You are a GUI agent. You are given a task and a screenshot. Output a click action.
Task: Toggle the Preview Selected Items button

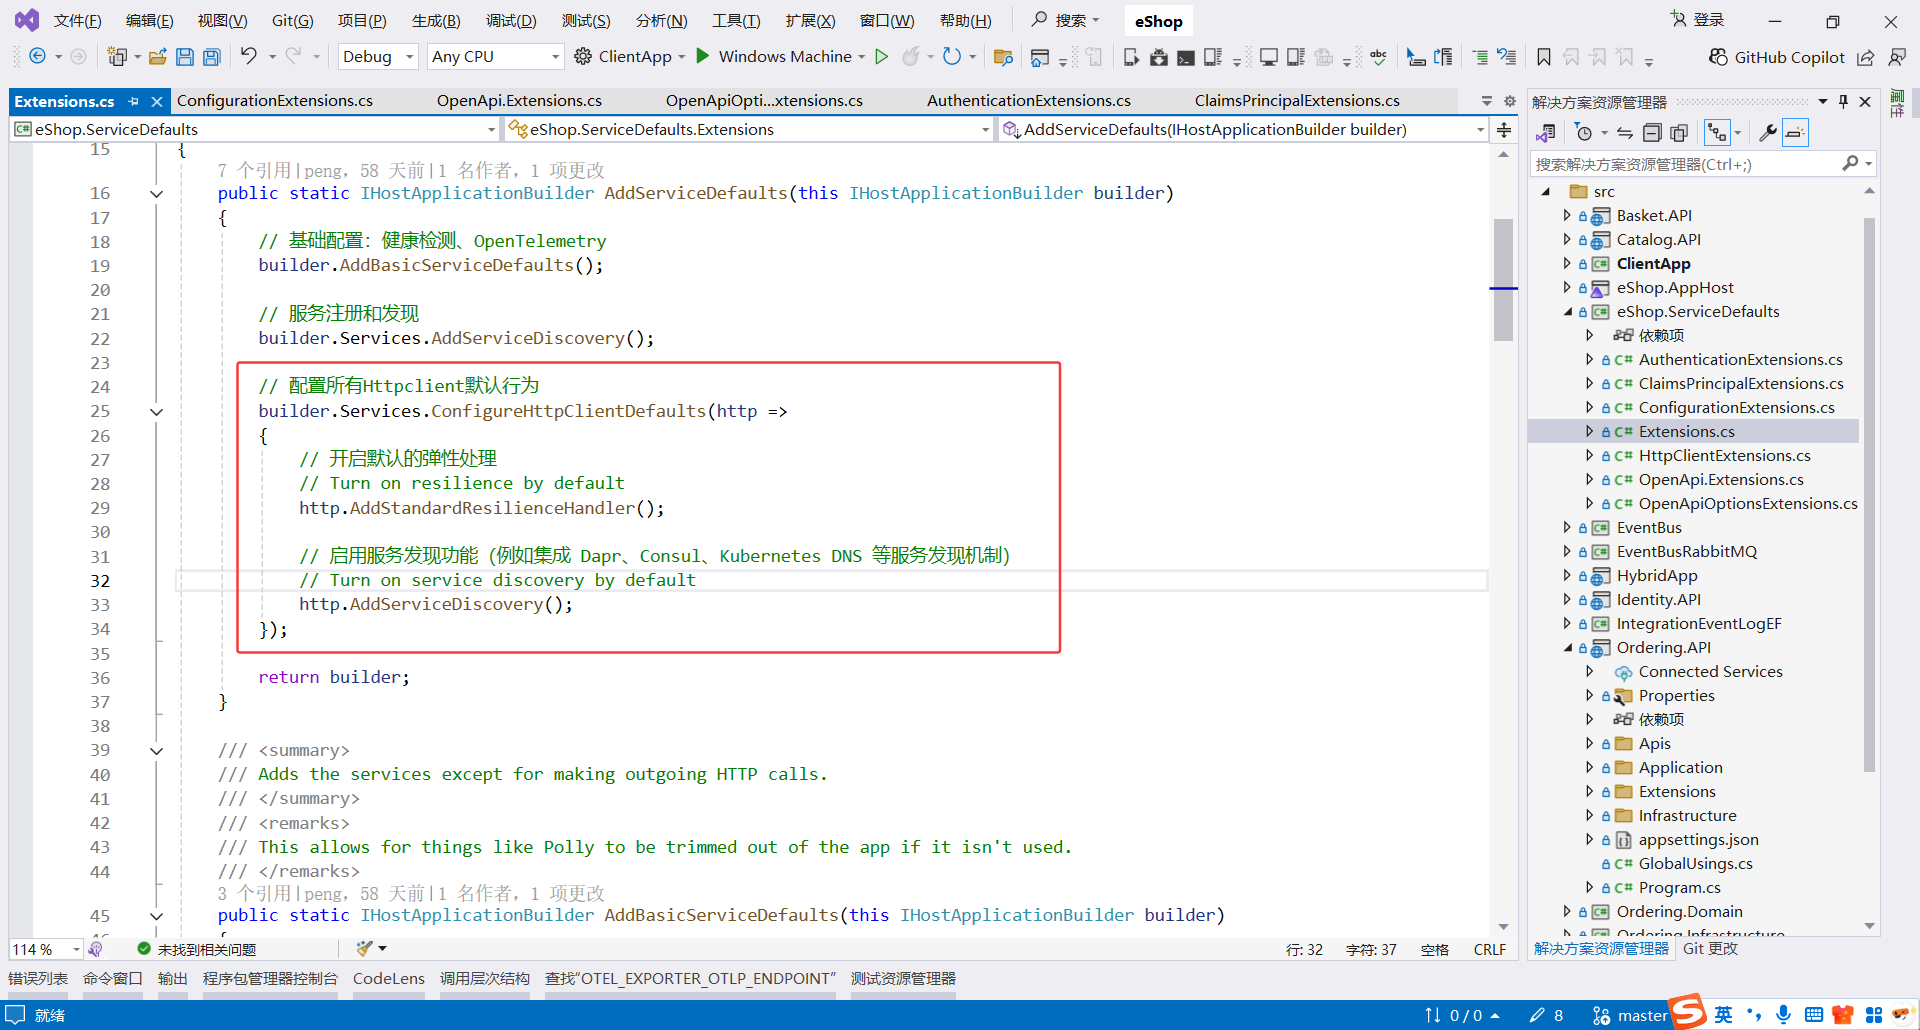[1796, 132]
